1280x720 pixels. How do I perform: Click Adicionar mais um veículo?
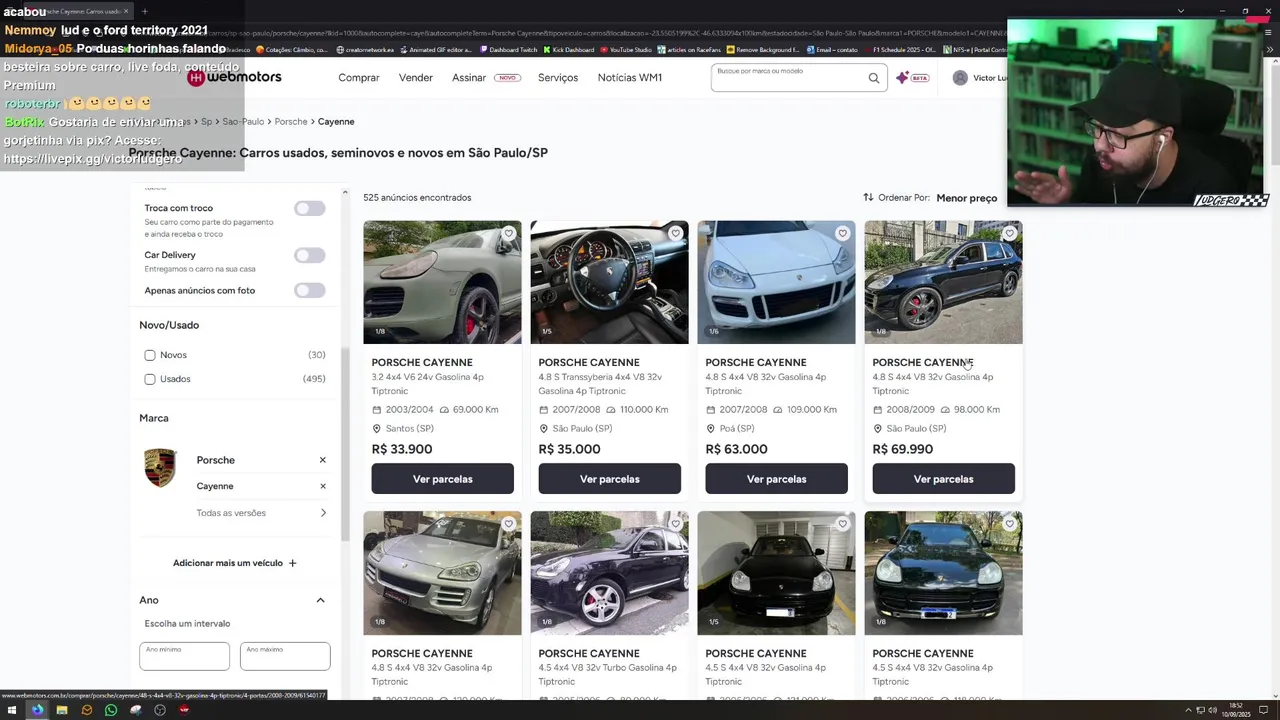[x=235, y=563]
